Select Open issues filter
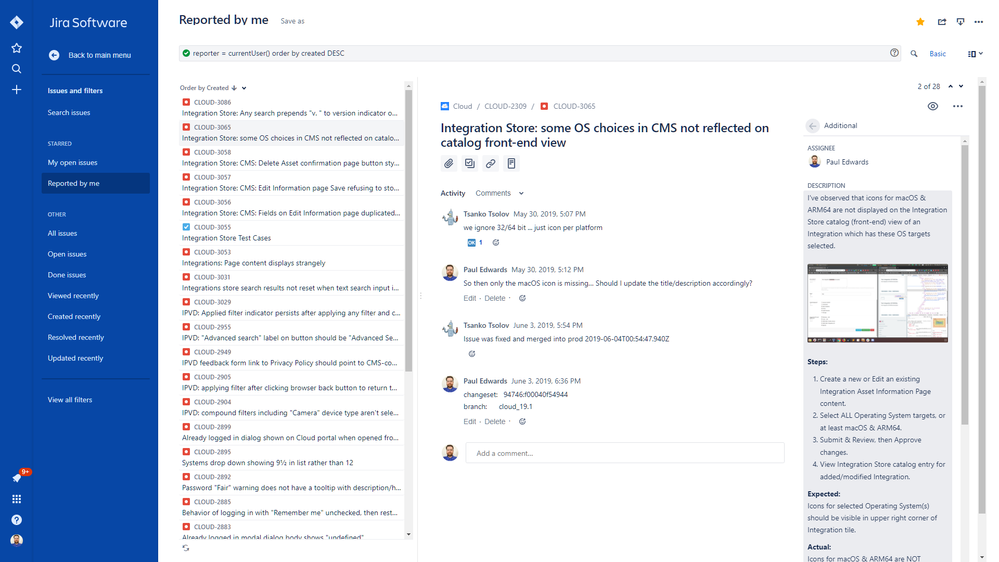Screen dimensions: 999x562 (x=67, y=254)
